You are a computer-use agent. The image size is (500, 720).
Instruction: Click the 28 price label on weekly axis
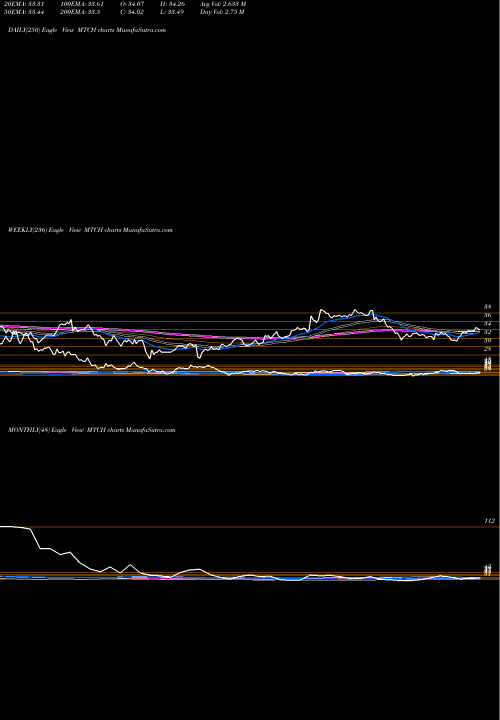488,349
